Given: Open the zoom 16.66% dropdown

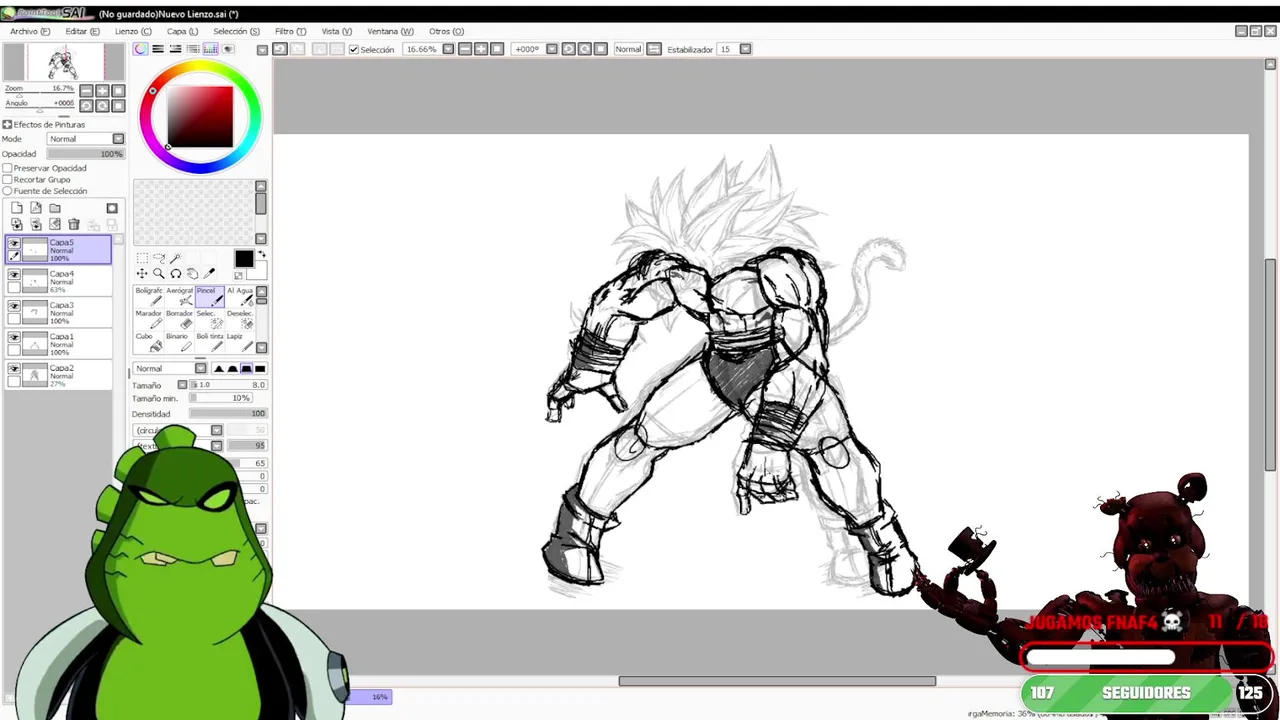Looking at the screenshot, I should pos(448,49).
